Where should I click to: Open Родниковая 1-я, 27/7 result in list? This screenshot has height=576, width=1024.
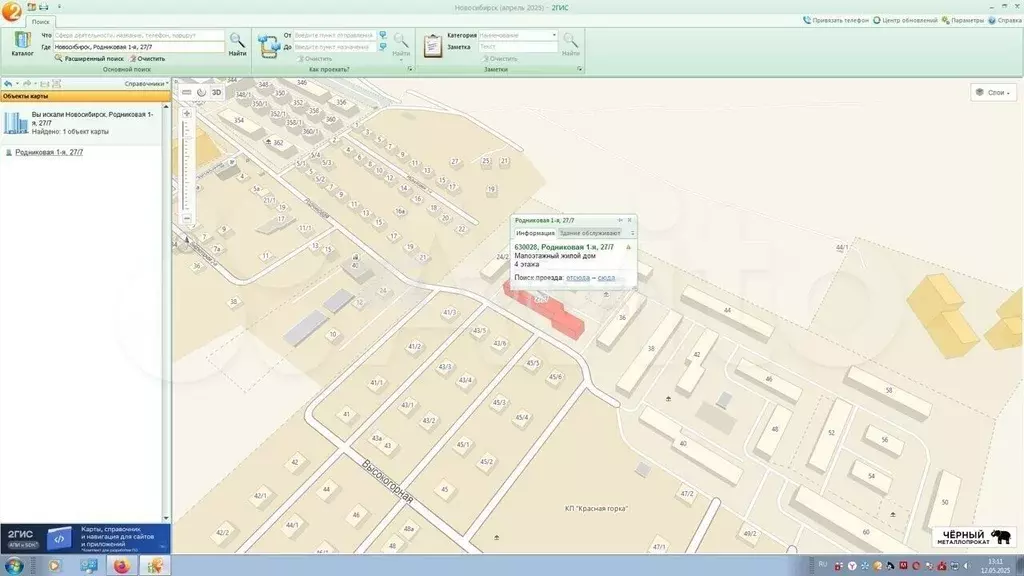(x=49, y=152)
